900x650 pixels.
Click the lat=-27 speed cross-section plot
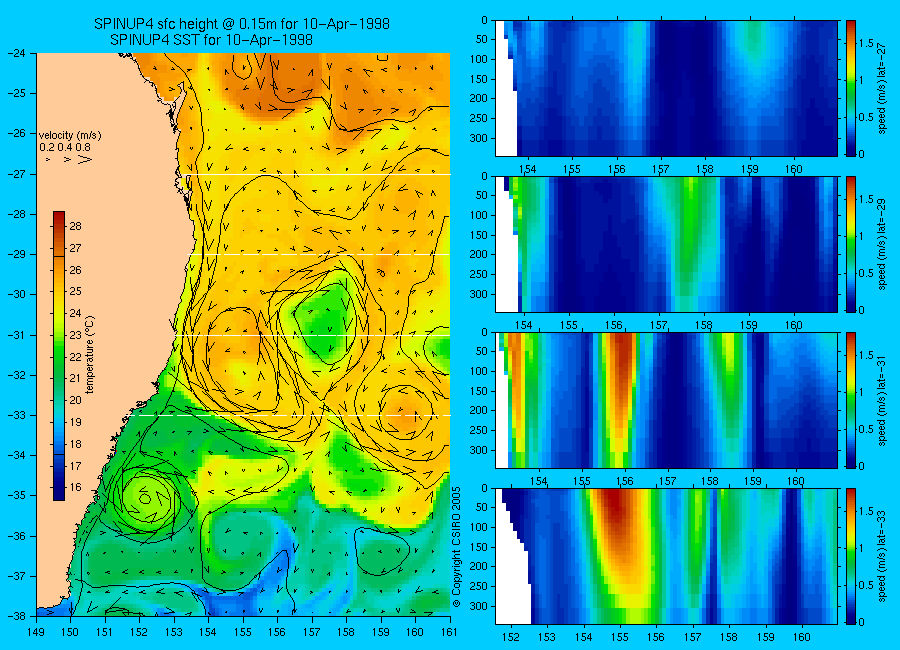(x=666, y=88)
